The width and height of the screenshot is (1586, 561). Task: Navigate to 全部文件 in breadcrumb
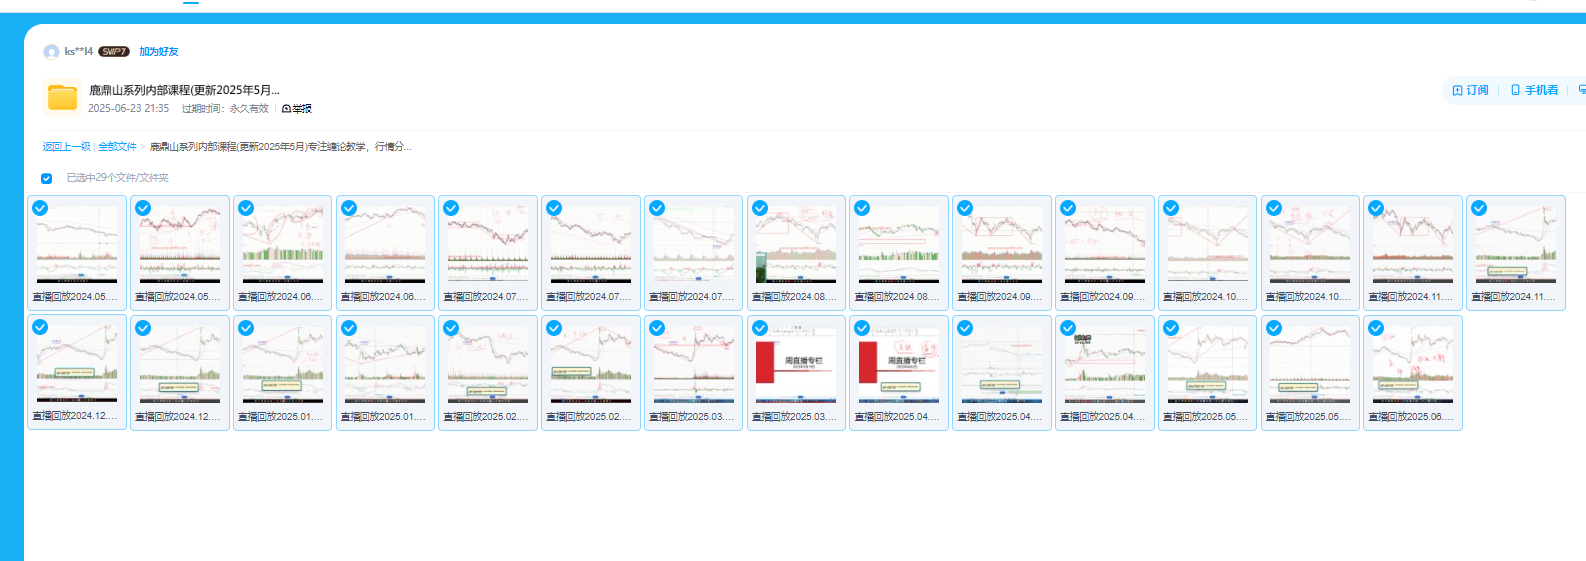point(117,147)
